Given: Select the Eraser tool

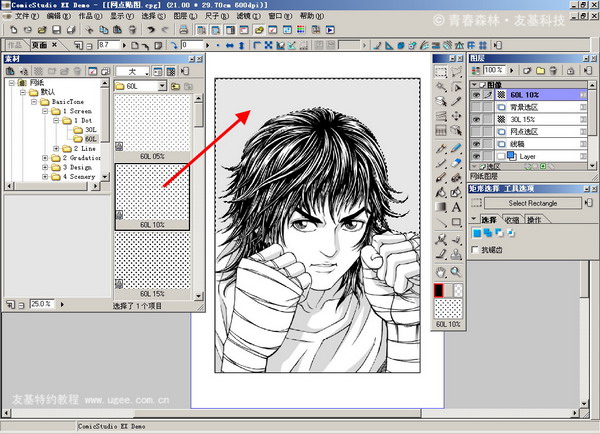Looking at the screenshot, I should pos(456,163).
